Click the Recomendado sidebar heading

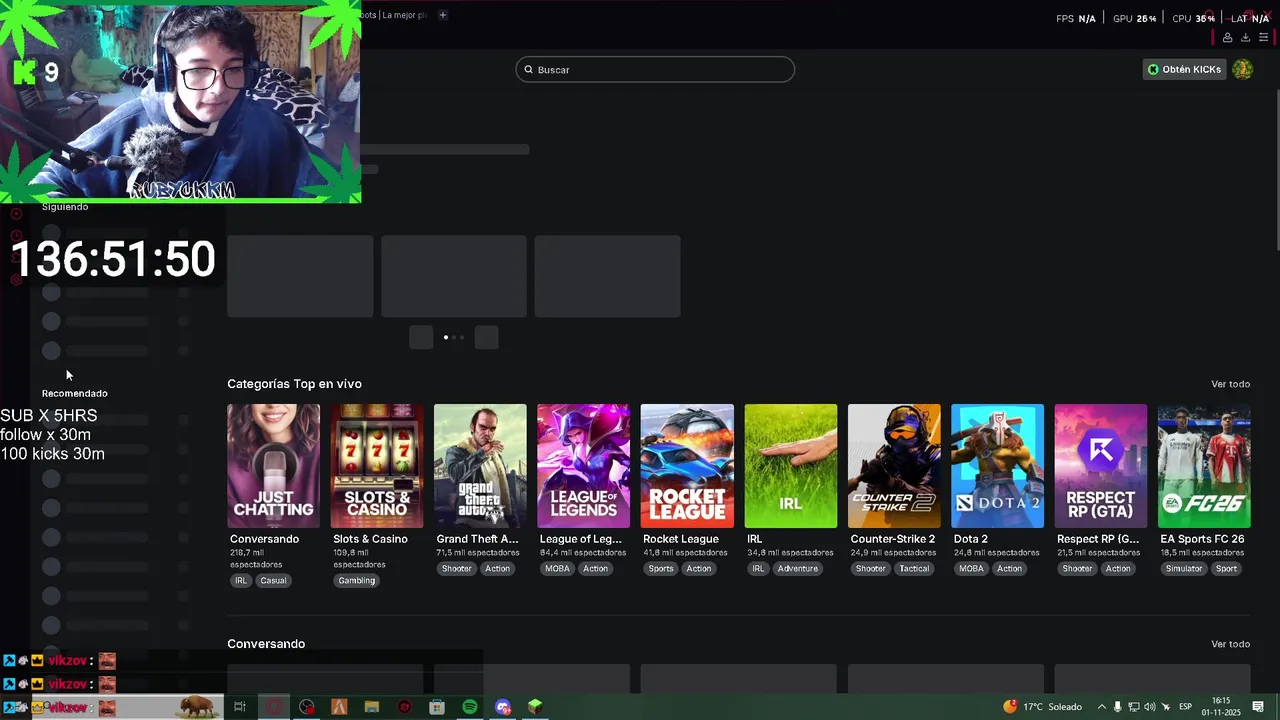(75, 393)
